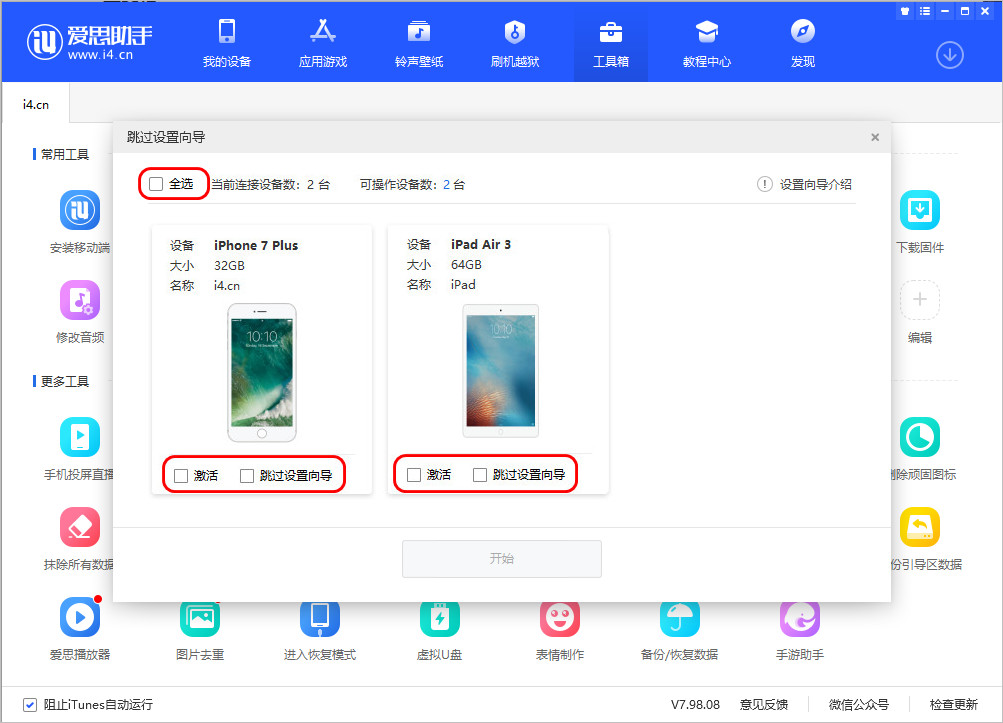Tick the 全选 checkbox

pyautogui.click(x=156, y=184)
